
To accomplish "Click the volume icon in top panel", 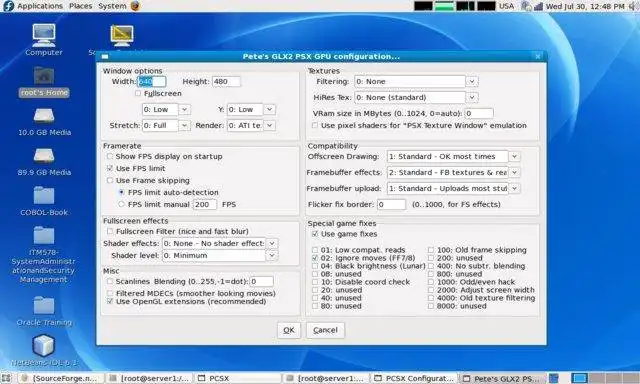I will tap(633, 6).
